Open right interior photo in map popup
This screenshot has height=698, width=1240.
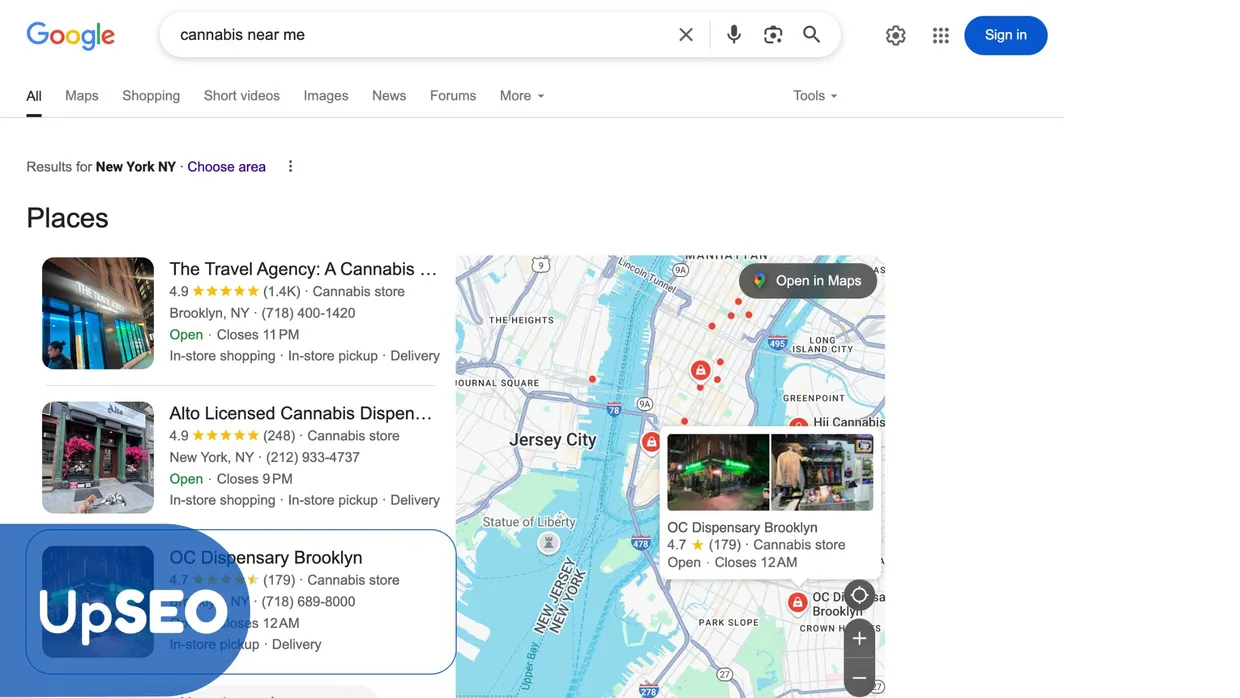coord(822,472)
